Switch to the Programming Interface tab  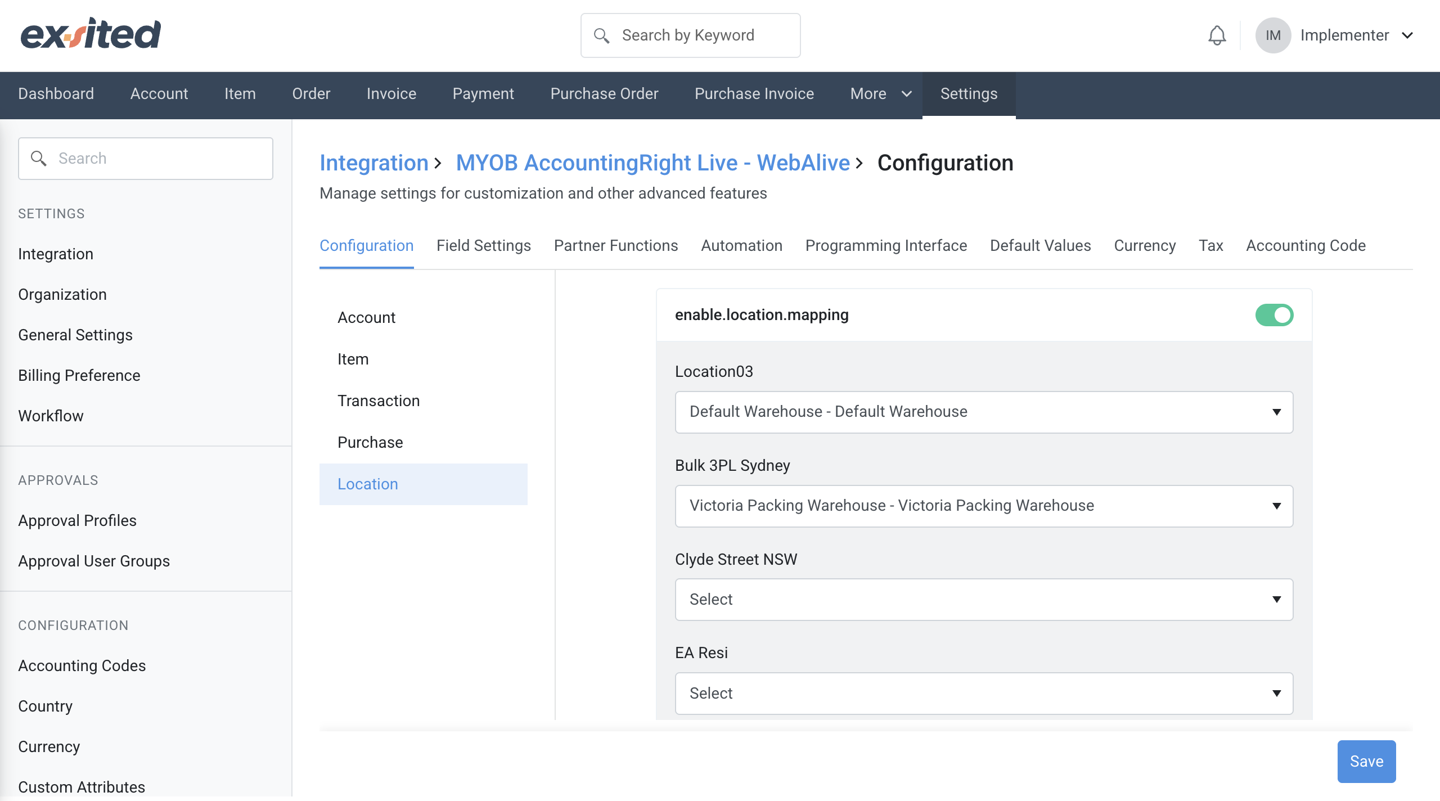(x=886, y=246)
